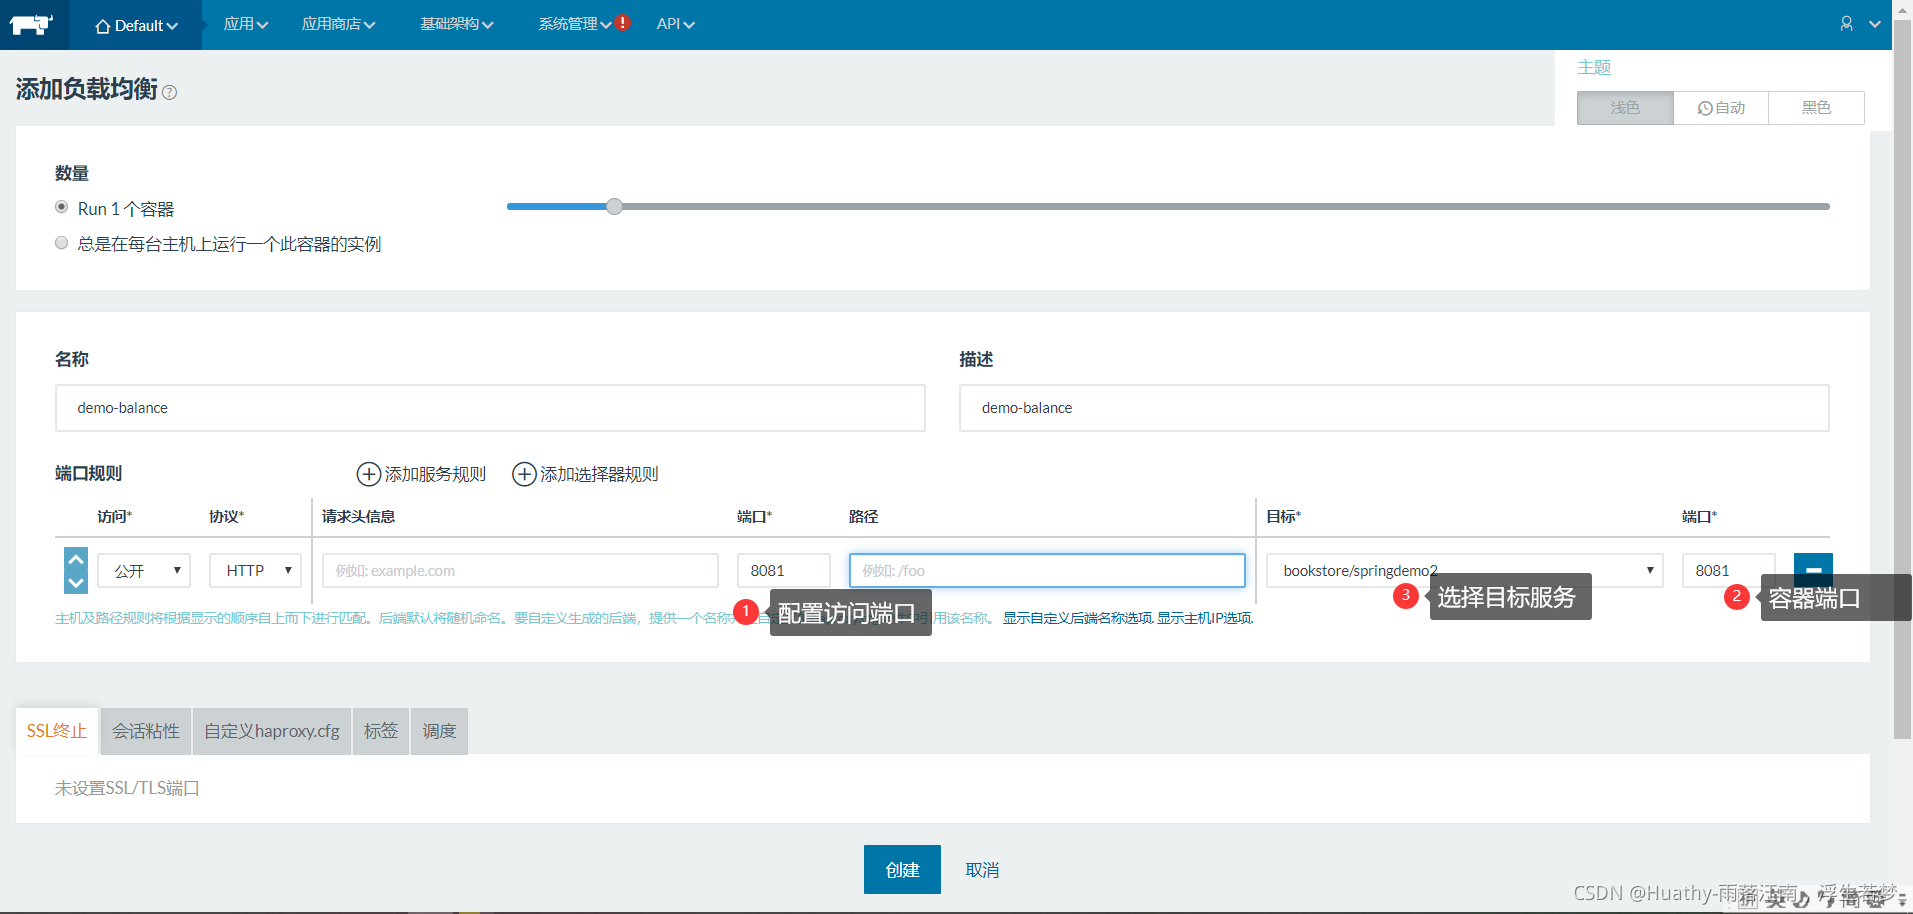Viewport: 1913px width, 914px height.
Task: Click container count slider handle
Action: (x=614, y=206)
